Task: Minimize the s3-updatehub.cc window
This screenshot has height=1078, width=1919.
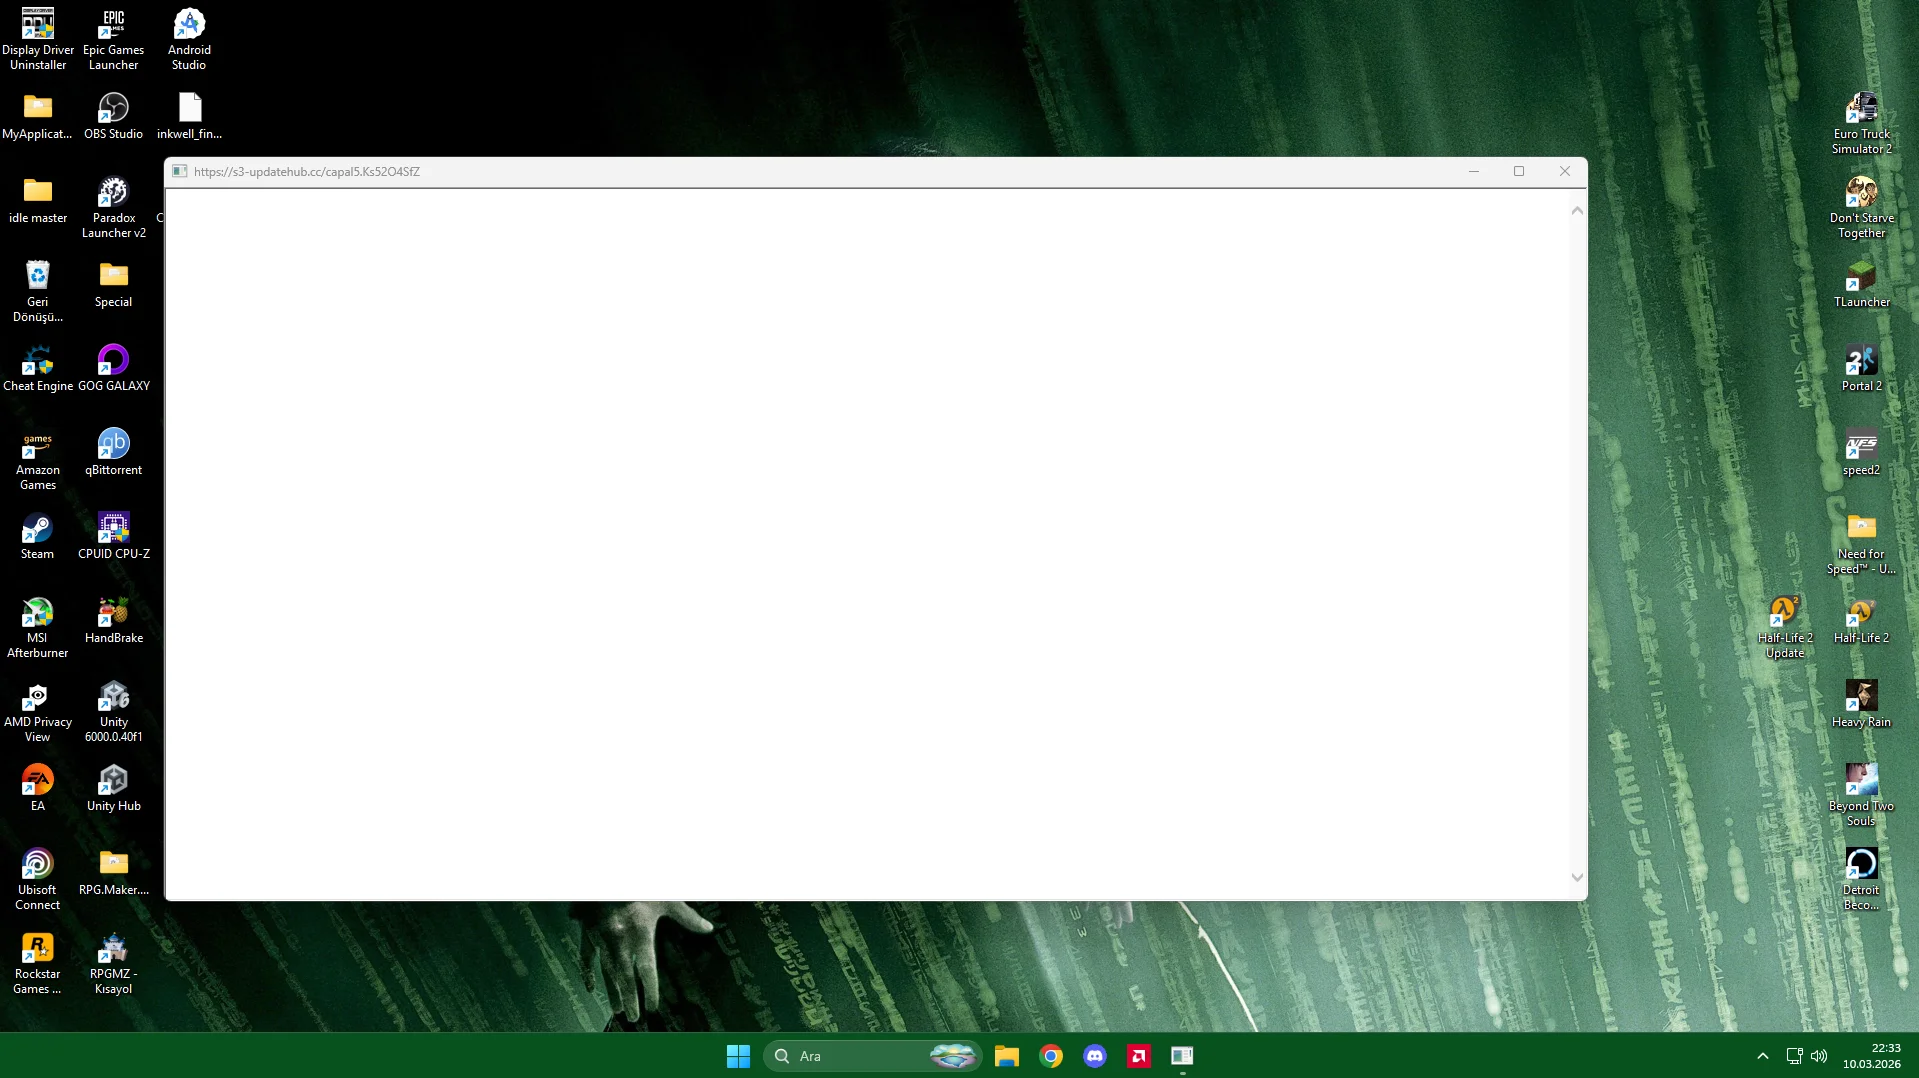Action: [1473, 172]
